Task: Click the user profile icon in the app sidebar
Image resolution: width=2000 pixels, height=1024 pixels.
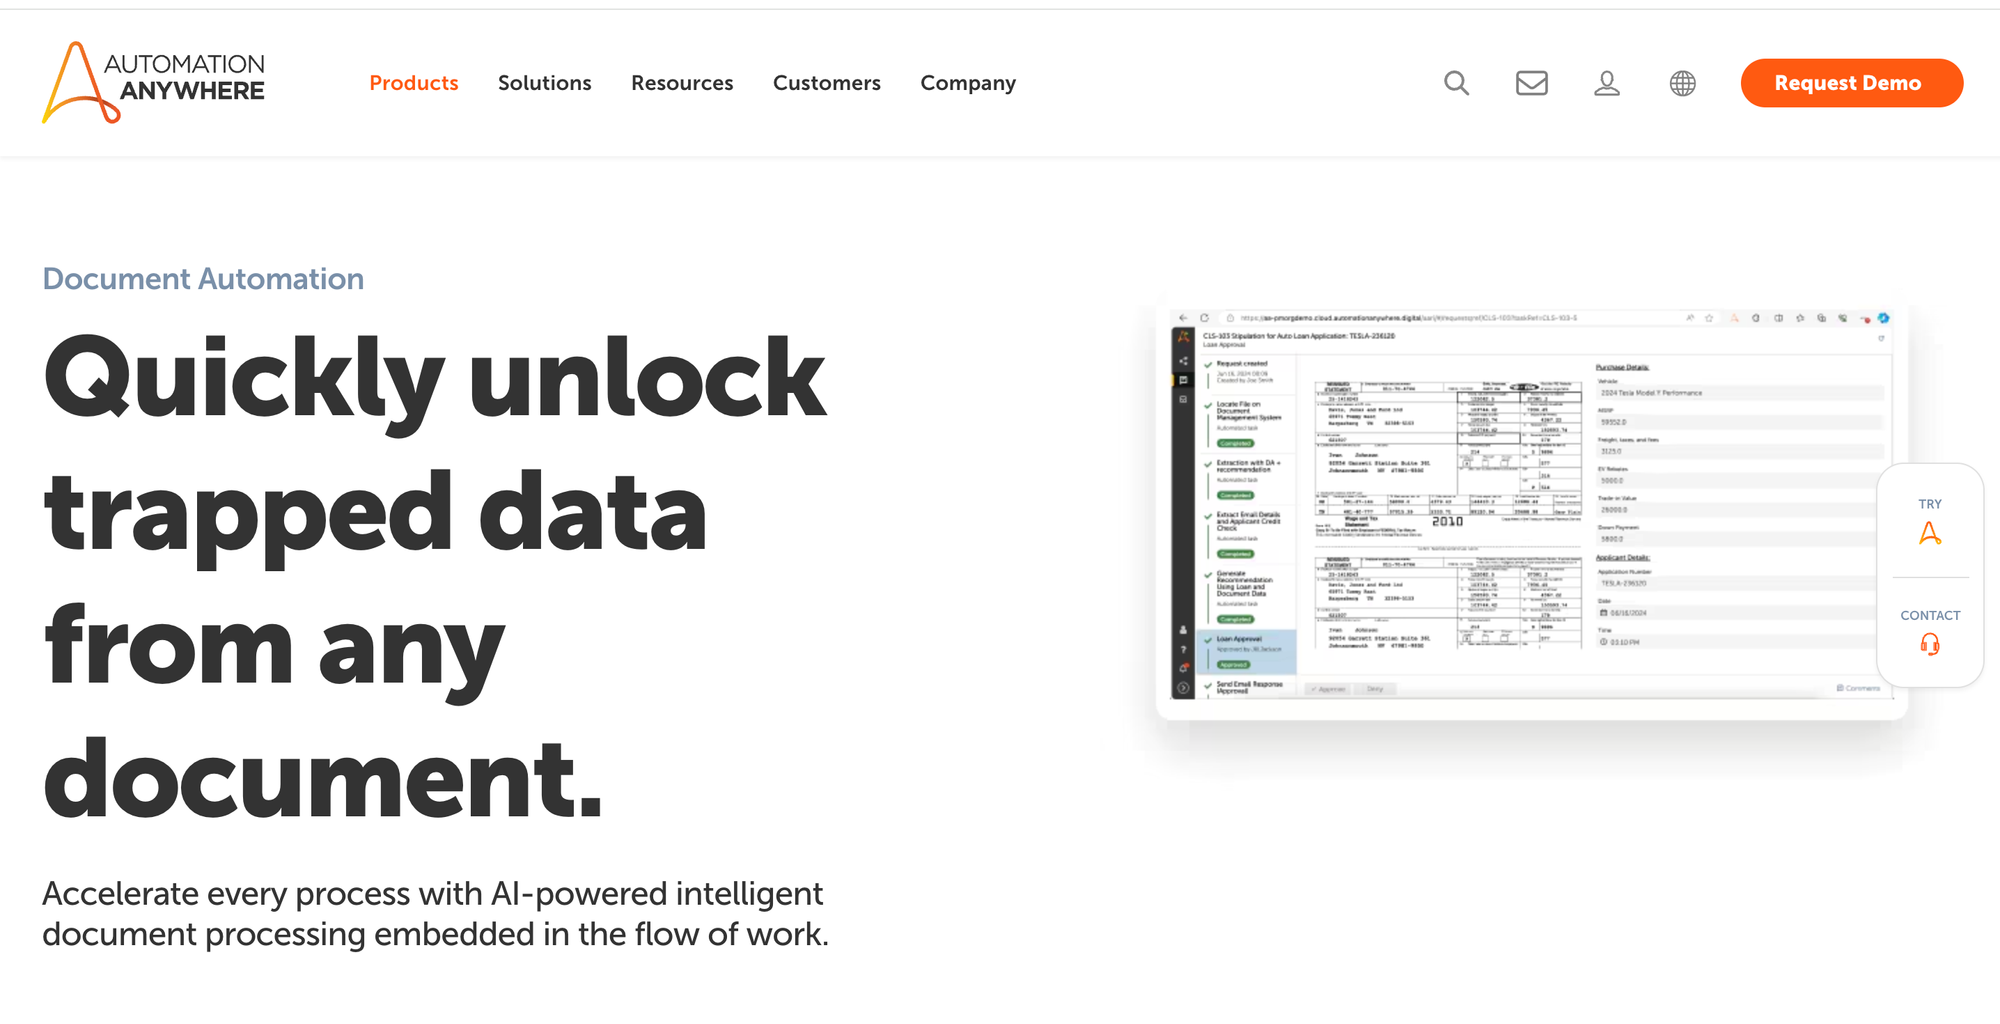Action: (x=1183, y=632)
